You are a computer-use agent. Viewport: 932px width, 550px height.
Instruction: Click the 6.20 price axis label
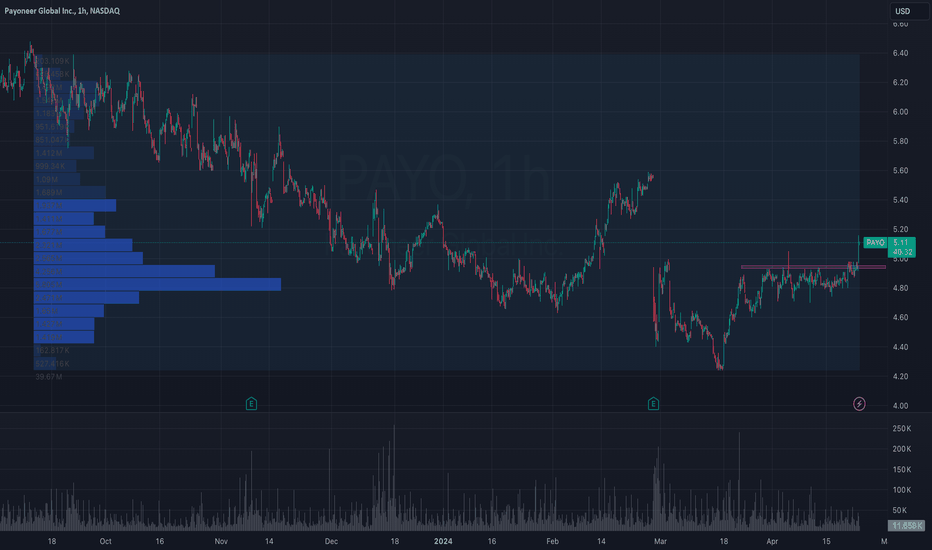(900, 83)
